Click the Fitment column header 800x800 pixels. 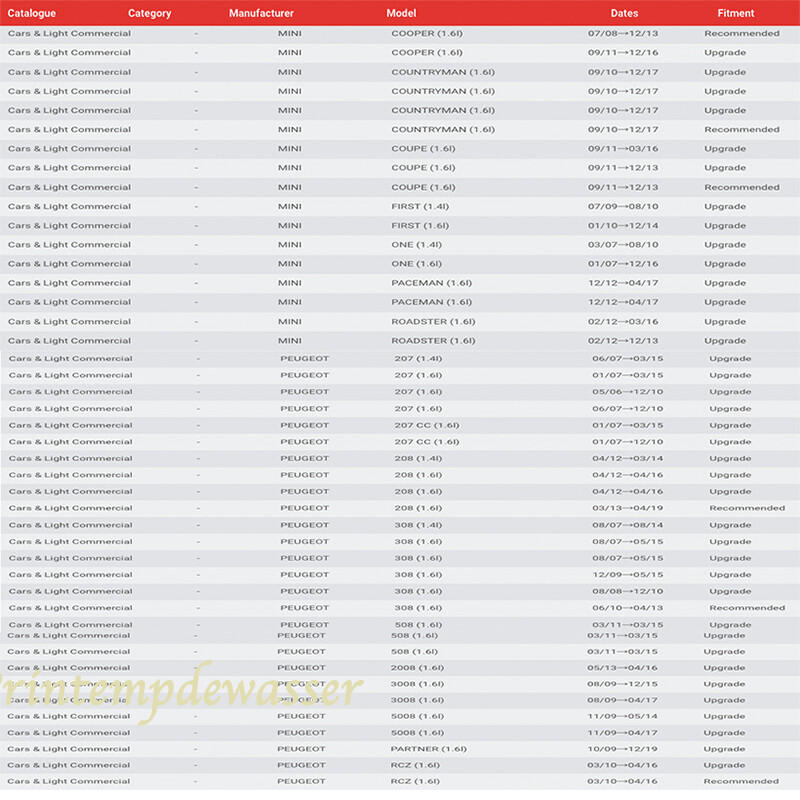736,13
